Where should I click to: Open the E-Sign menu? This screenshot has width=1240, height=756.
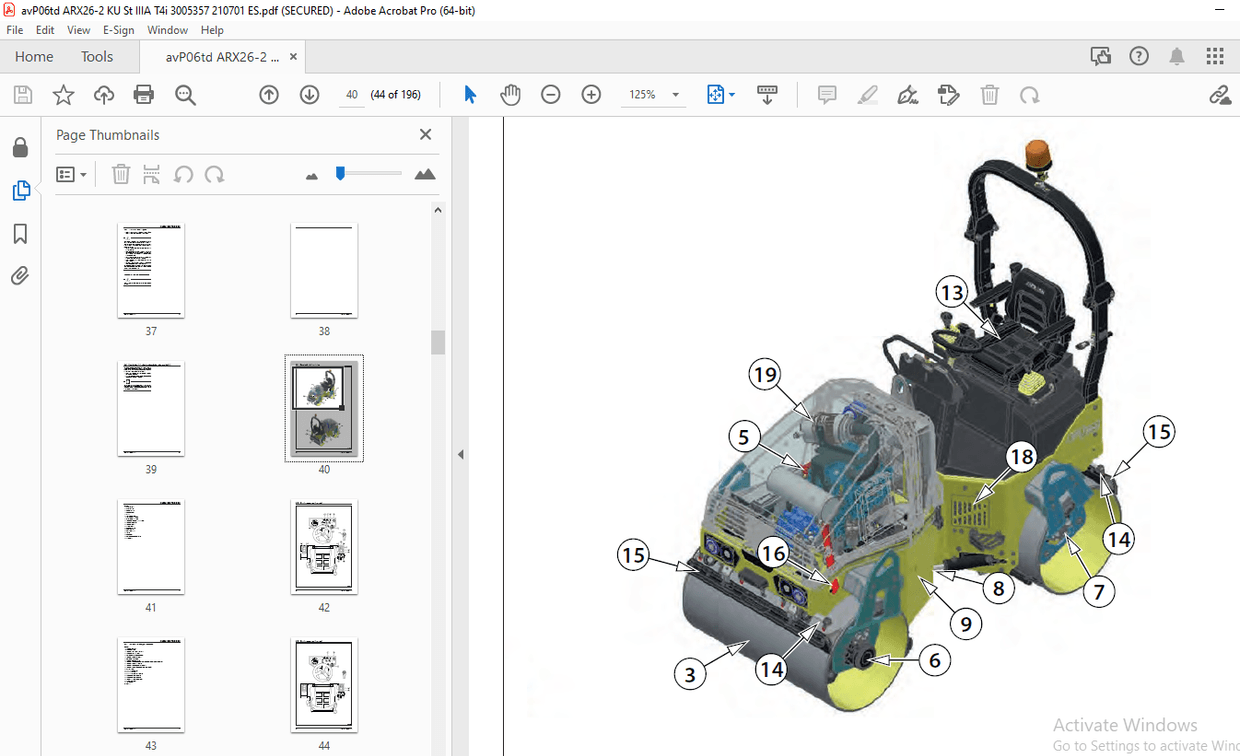point(118,30)
